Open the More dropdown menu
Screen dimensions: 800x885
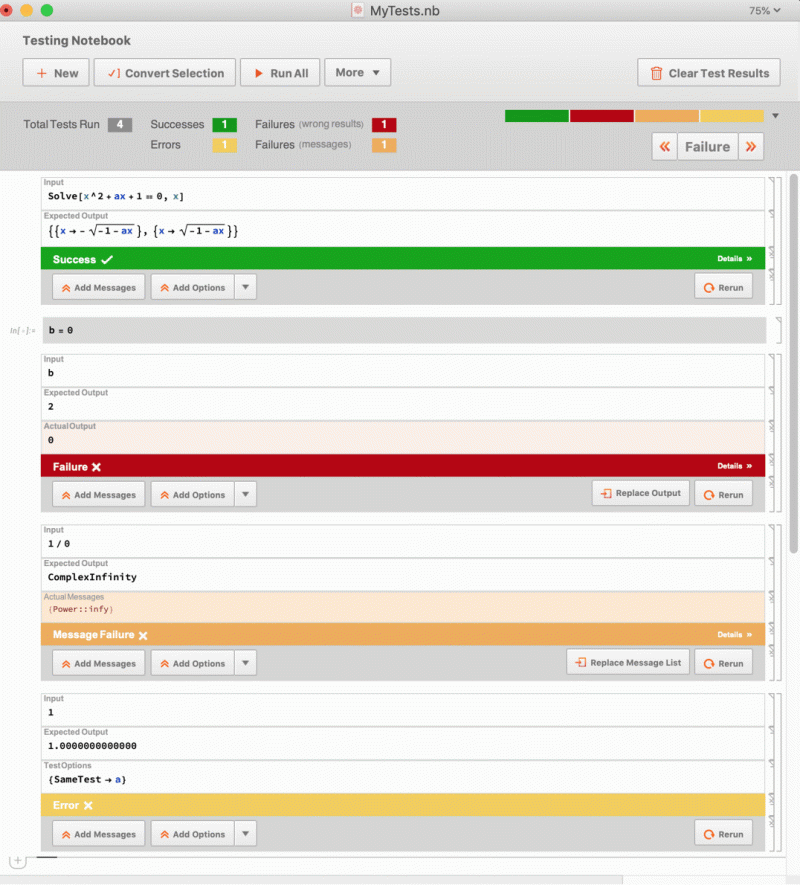pyautogui.click(x=357, y=72)
